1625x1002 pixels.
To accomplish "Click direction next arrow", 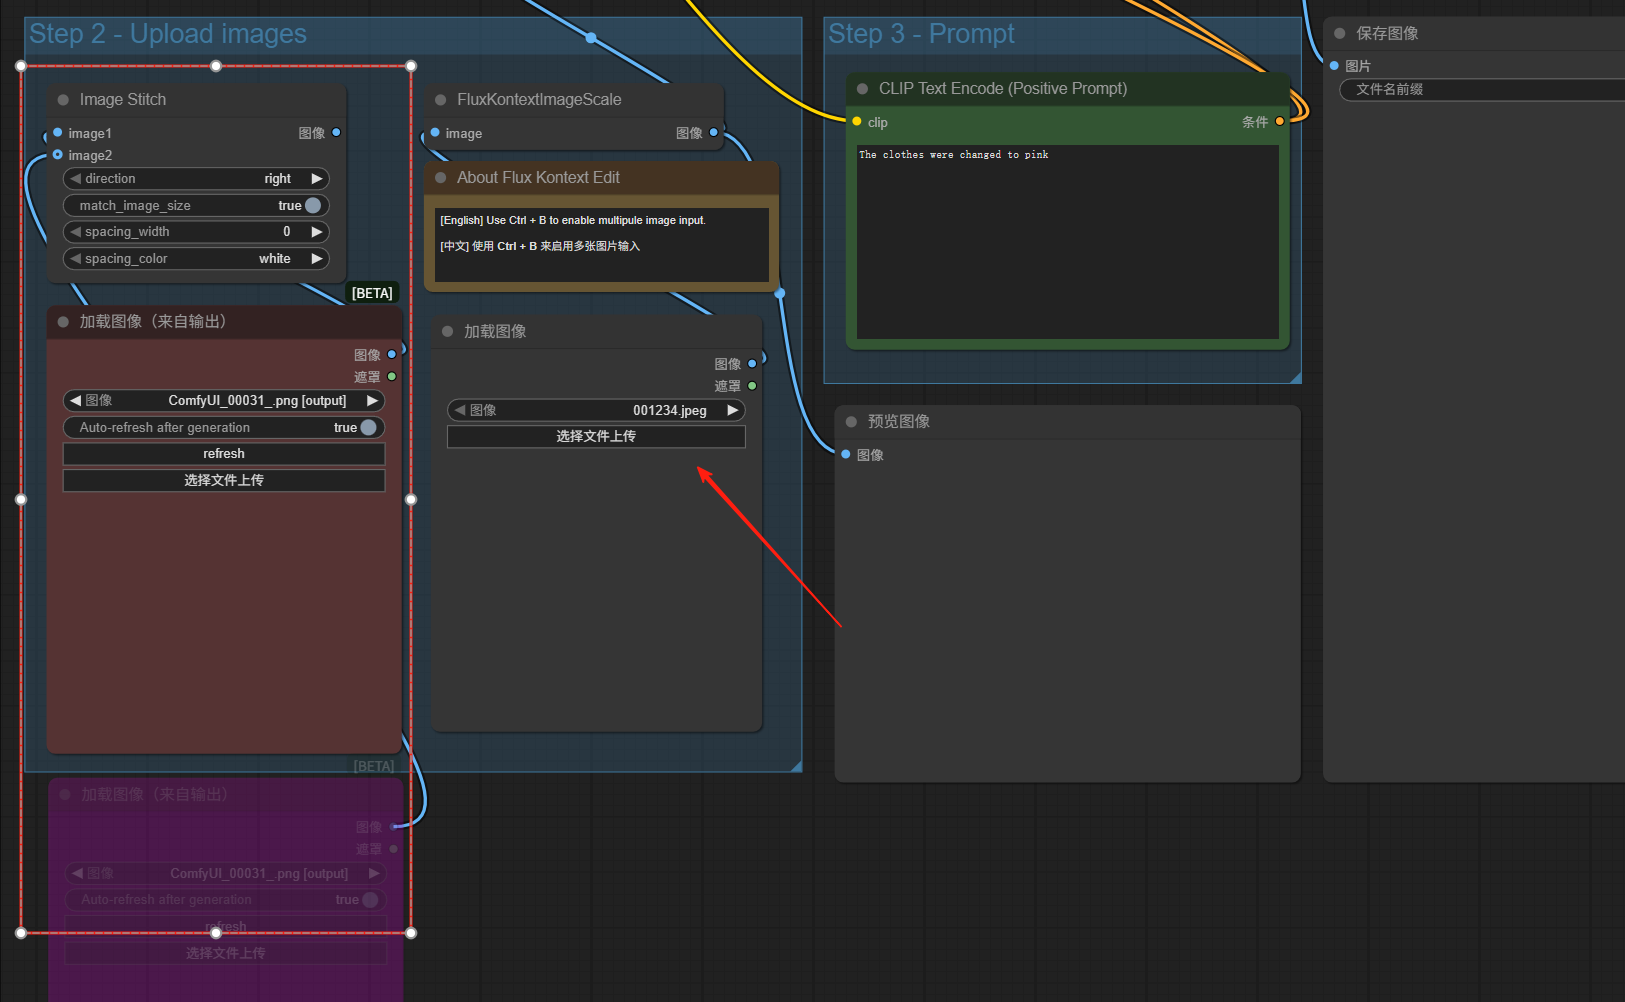I will [317, 178].
